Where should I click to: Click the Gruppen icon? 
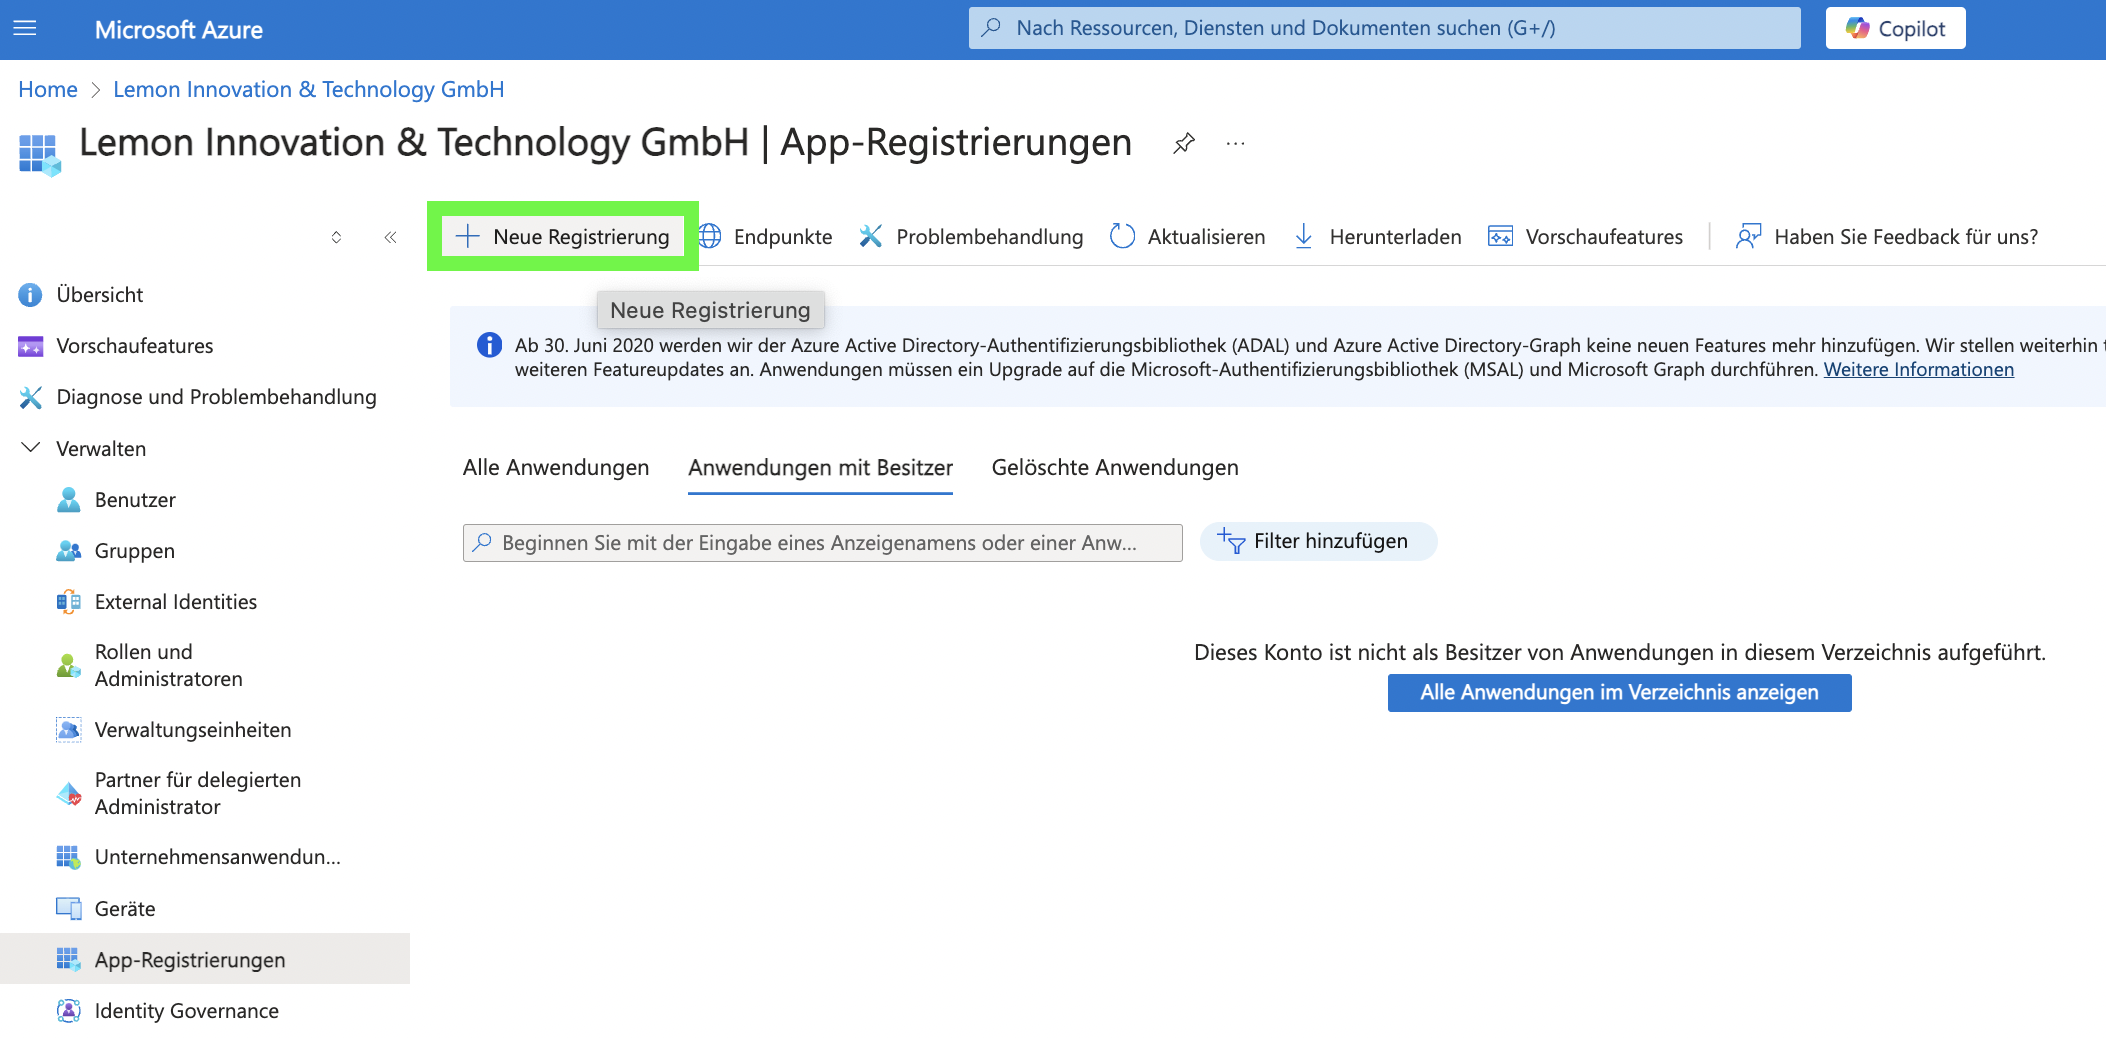pyautogui.click(x=69, y=551)
